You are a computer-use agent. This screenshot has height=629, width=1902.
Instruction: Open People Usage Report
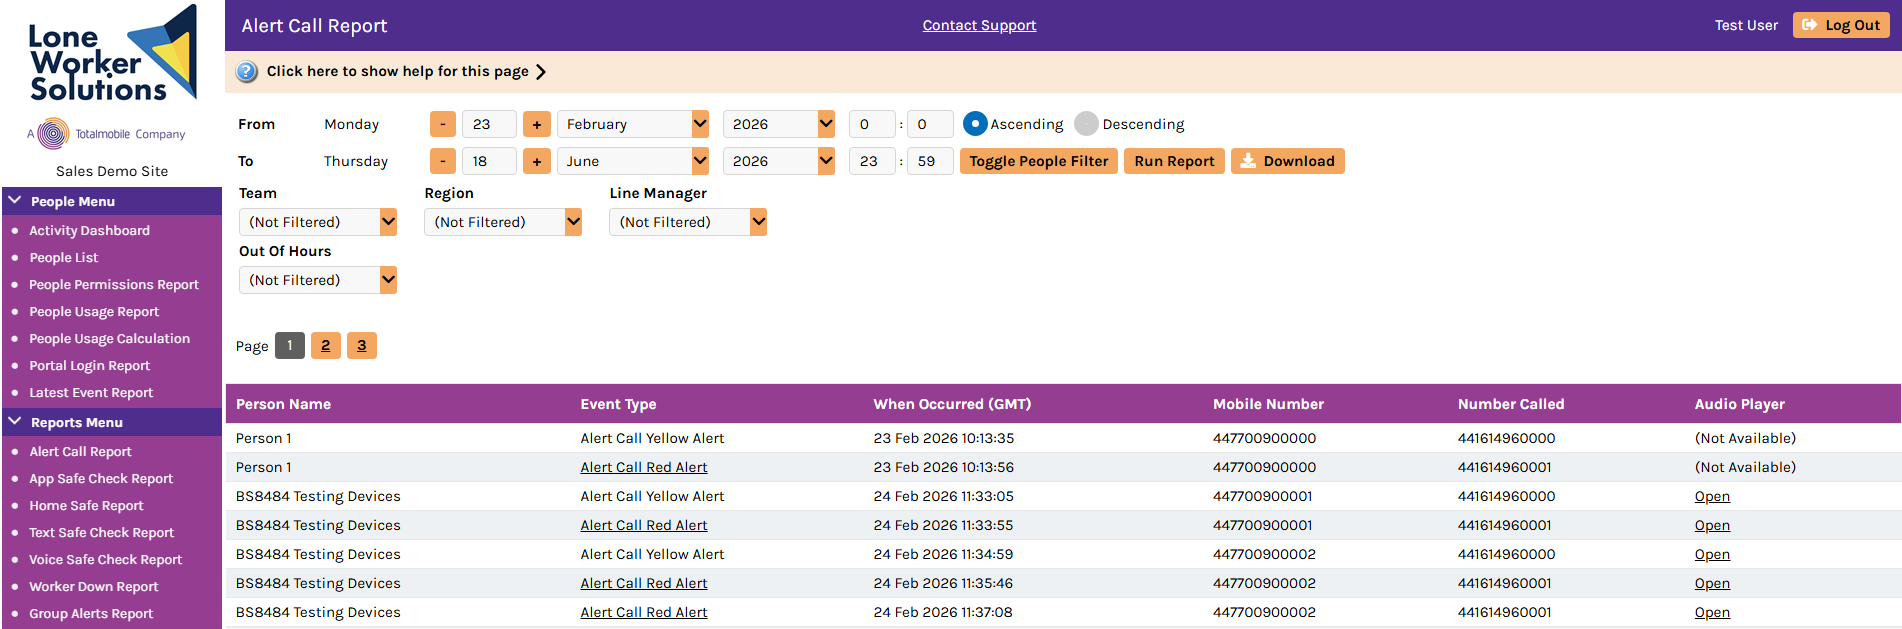click(x=94, y=311)
